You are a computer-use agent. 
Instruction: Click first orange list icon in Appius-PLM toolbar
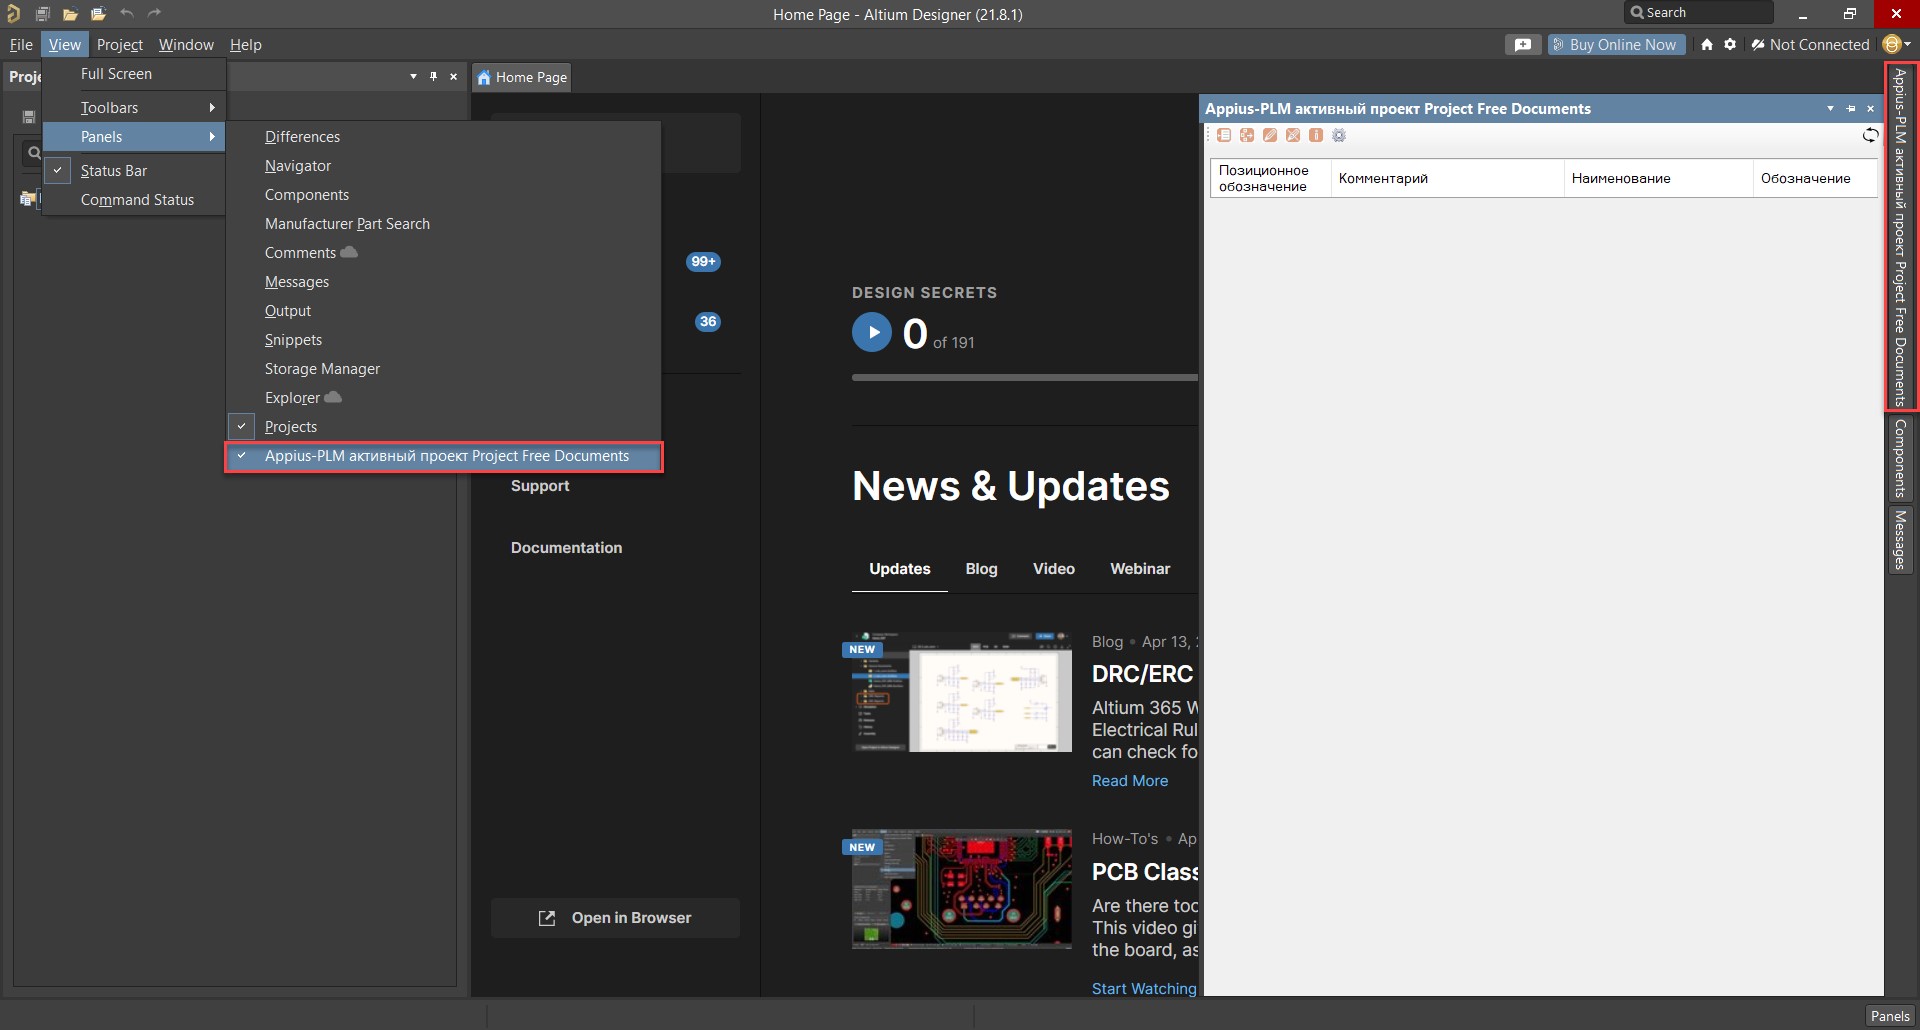coord(1224,135)
